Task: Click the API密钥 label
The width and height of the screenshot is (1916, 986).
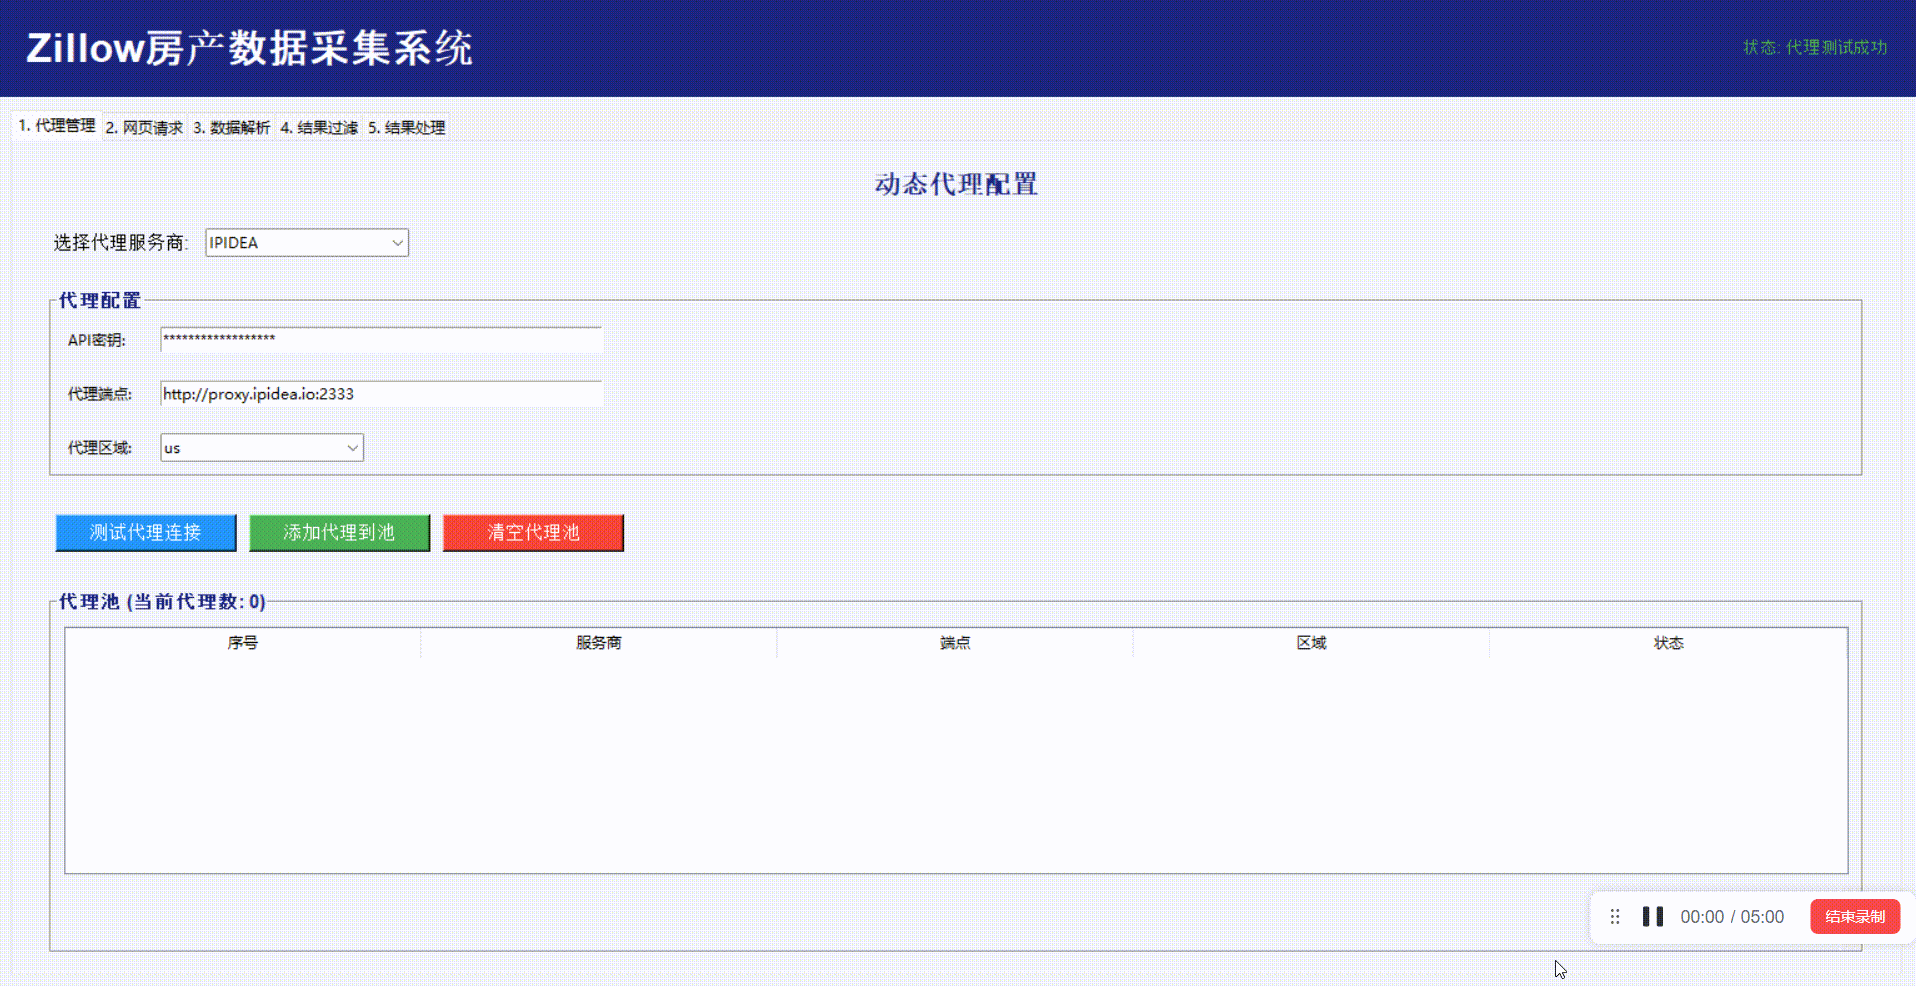Action: click(x=97, y=340)
